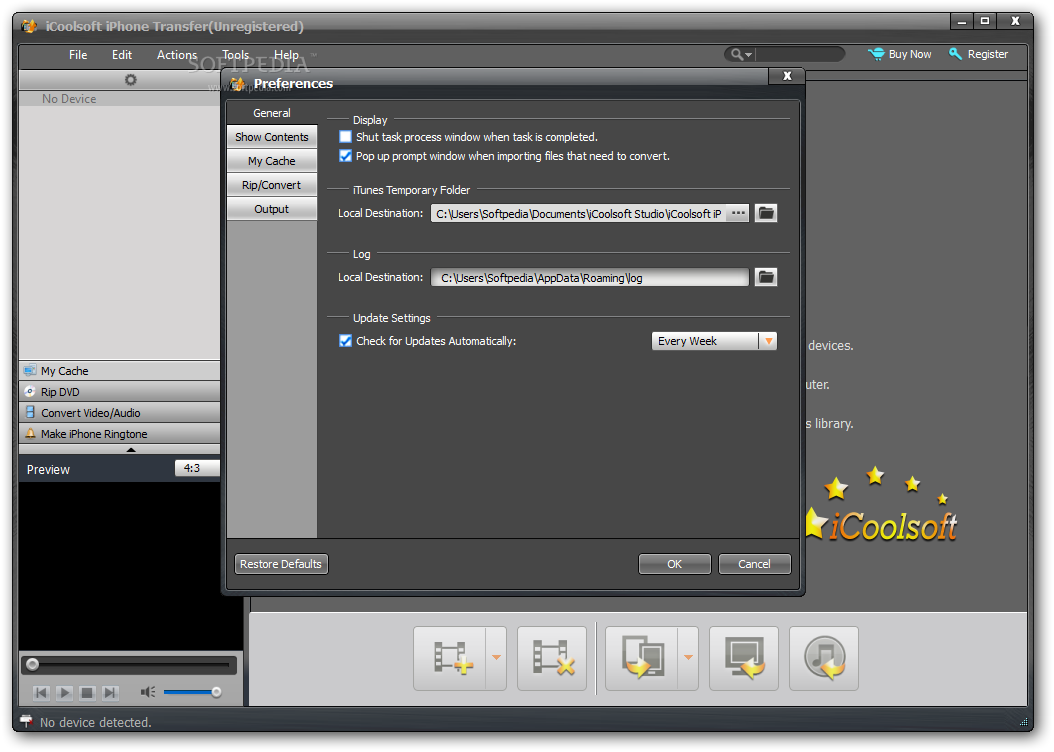Click the remove video file toolbar icon
Image resolution: width=1054 pixels, height=752 pixels.
pyautogui.click(x=552, y=658)
